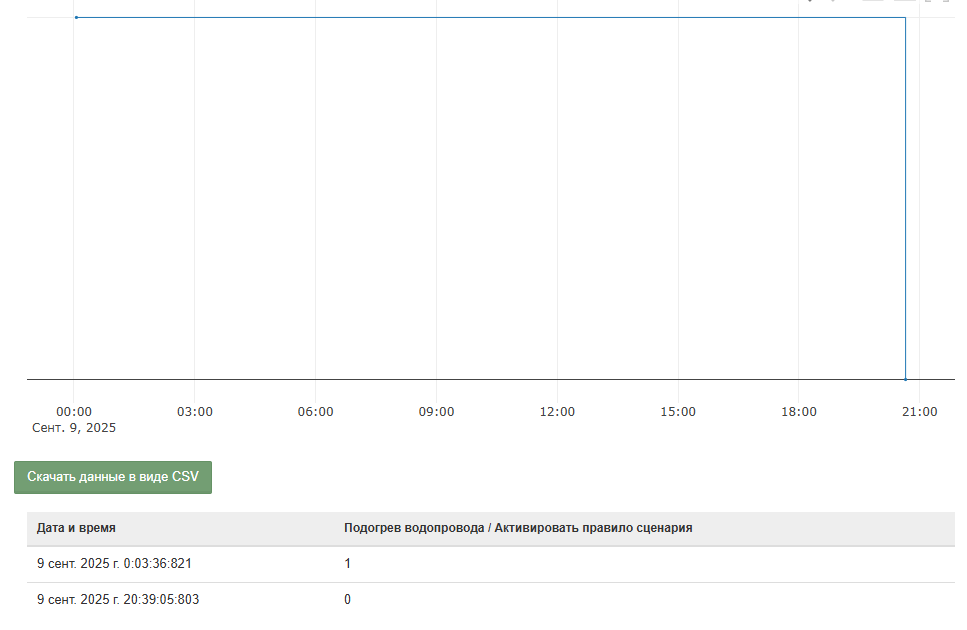Click the vertical drop segment of the graph line
Viewport: 967px width, 630px height.
[x=905, y=200]
